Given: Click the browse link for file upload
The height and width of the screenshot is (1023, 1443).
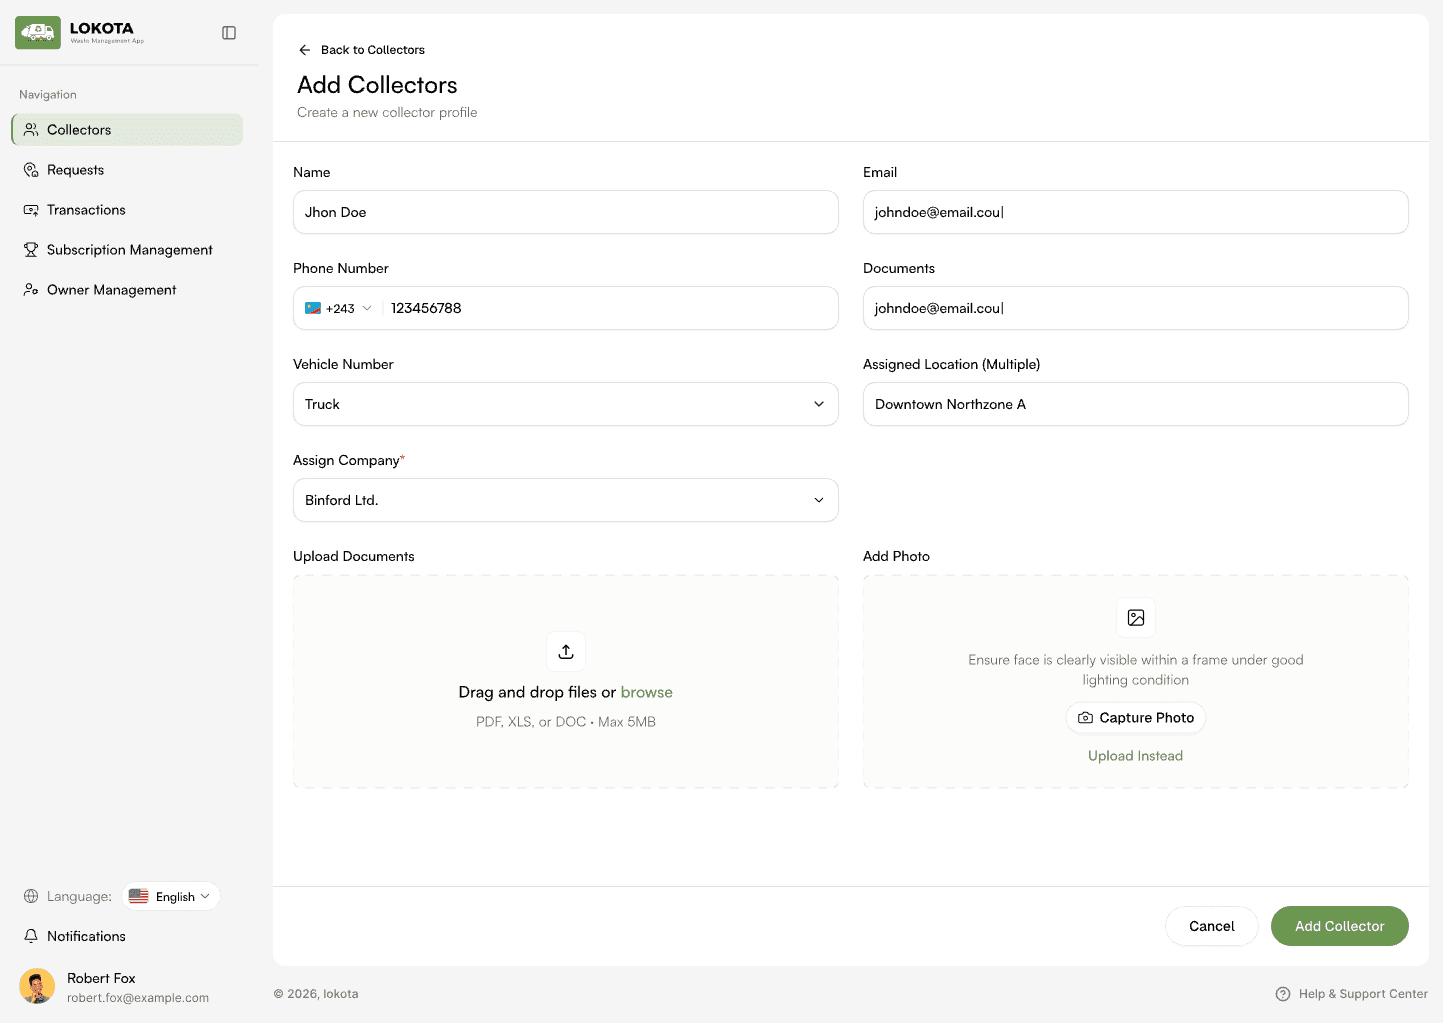Looking at the screenshot, I should point(647,692).
